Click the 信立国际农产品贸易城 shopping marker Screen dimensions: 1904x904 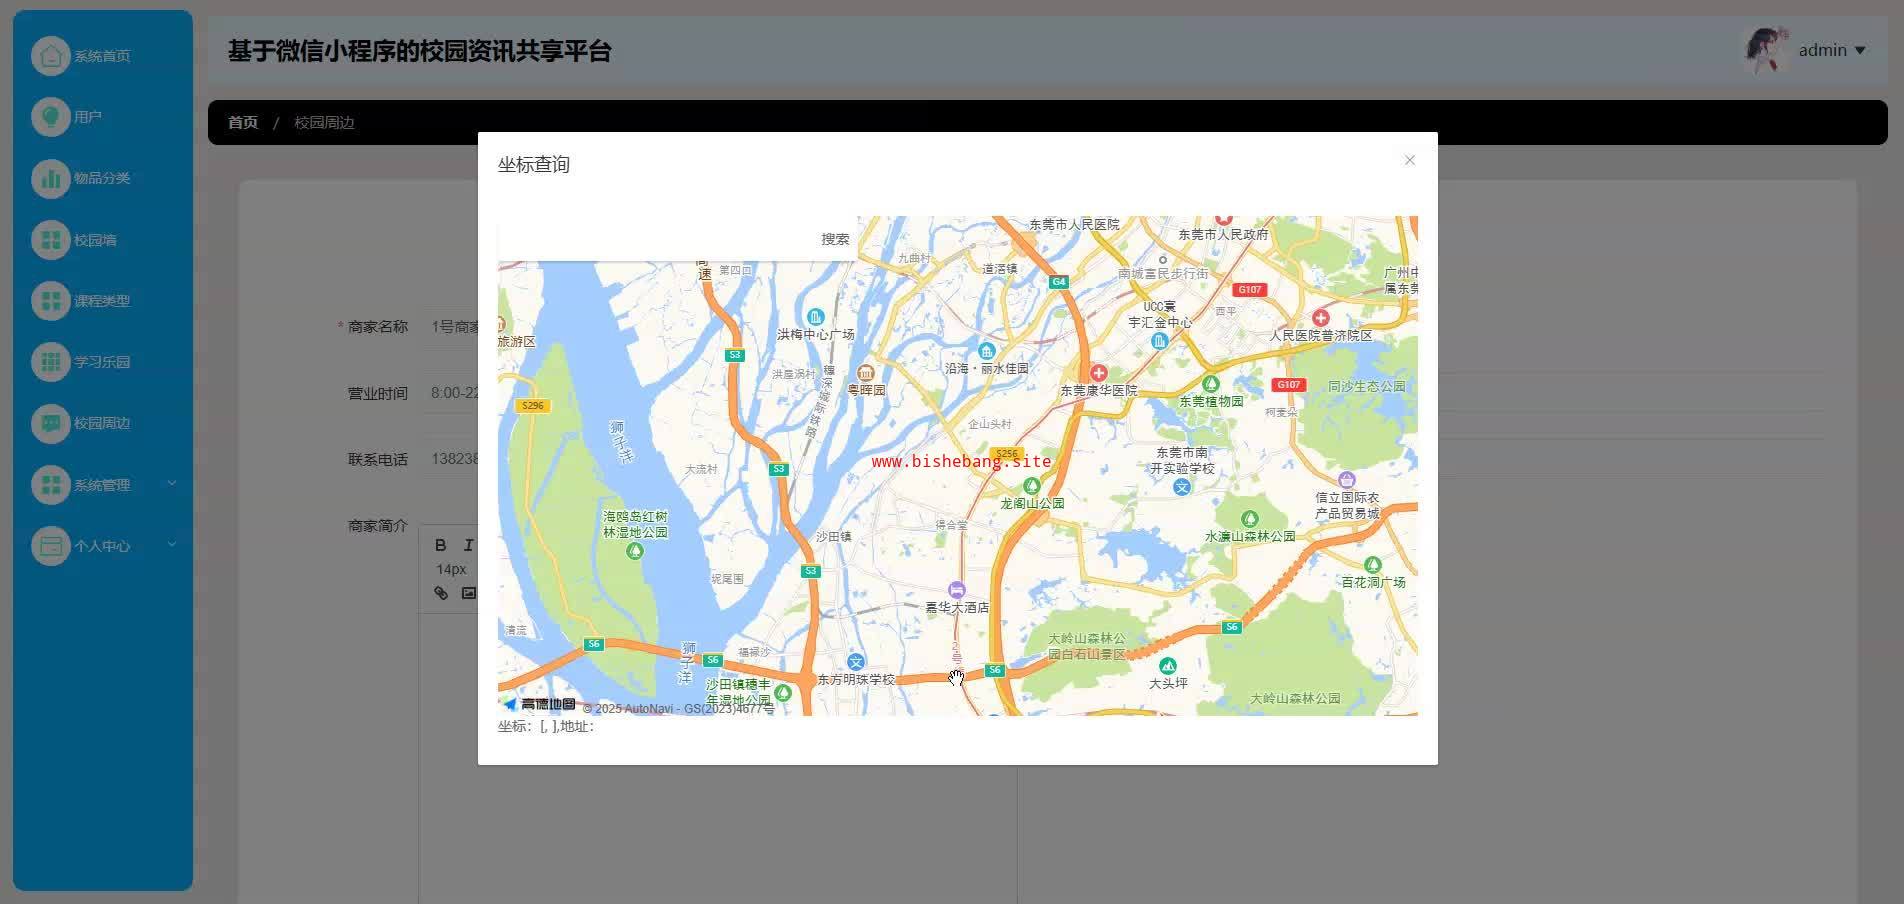pyautogui.click(x=1347, y=480)
